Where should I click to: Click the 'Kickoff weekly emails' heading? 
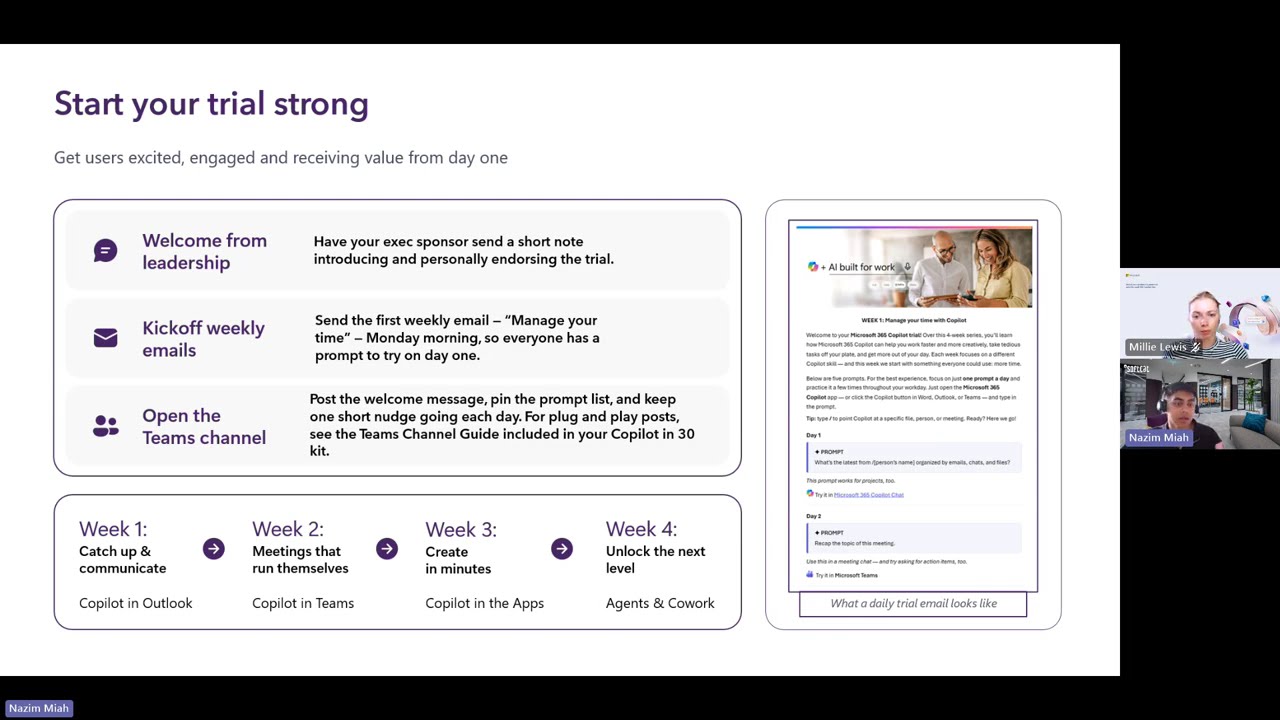click(203, 339)
